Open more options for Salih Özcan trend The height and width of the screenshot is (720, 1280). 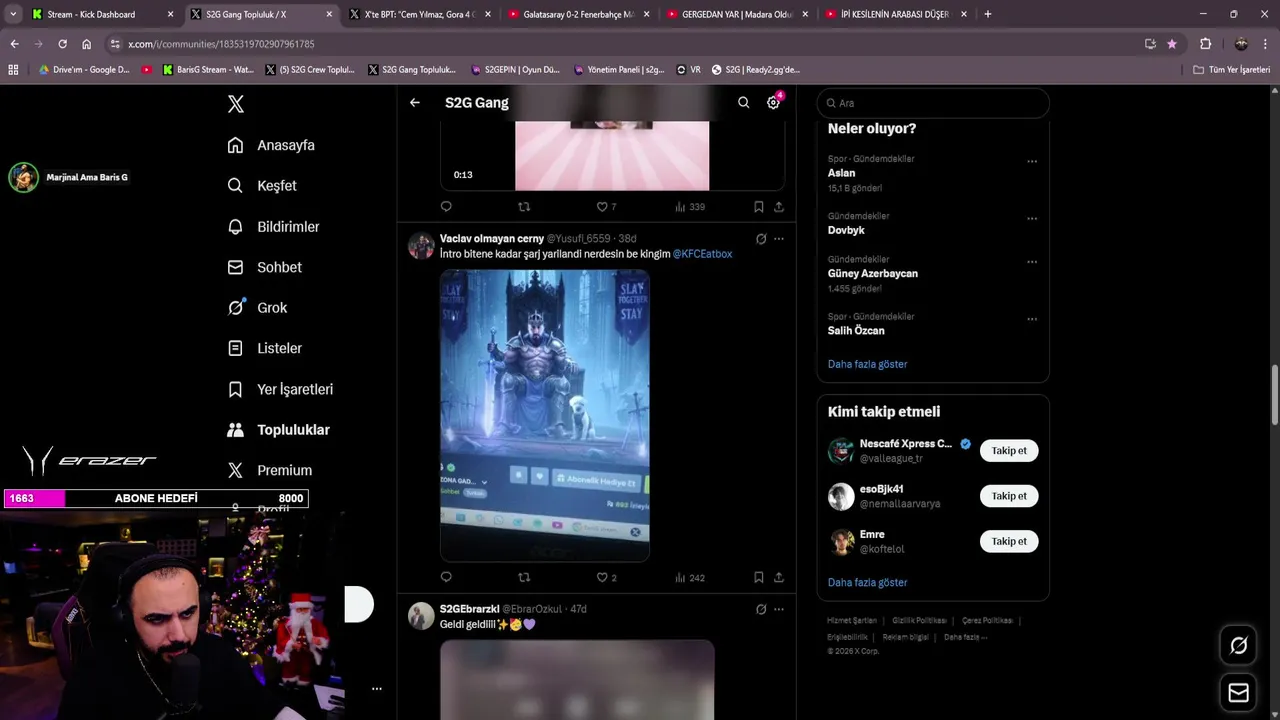pos(1032,319)
